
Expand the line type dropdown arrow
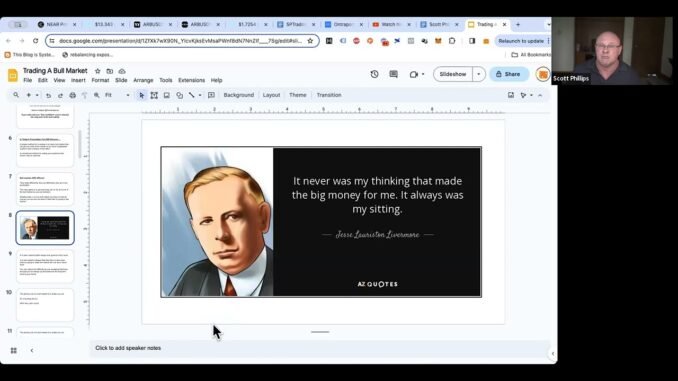(200, 95)
